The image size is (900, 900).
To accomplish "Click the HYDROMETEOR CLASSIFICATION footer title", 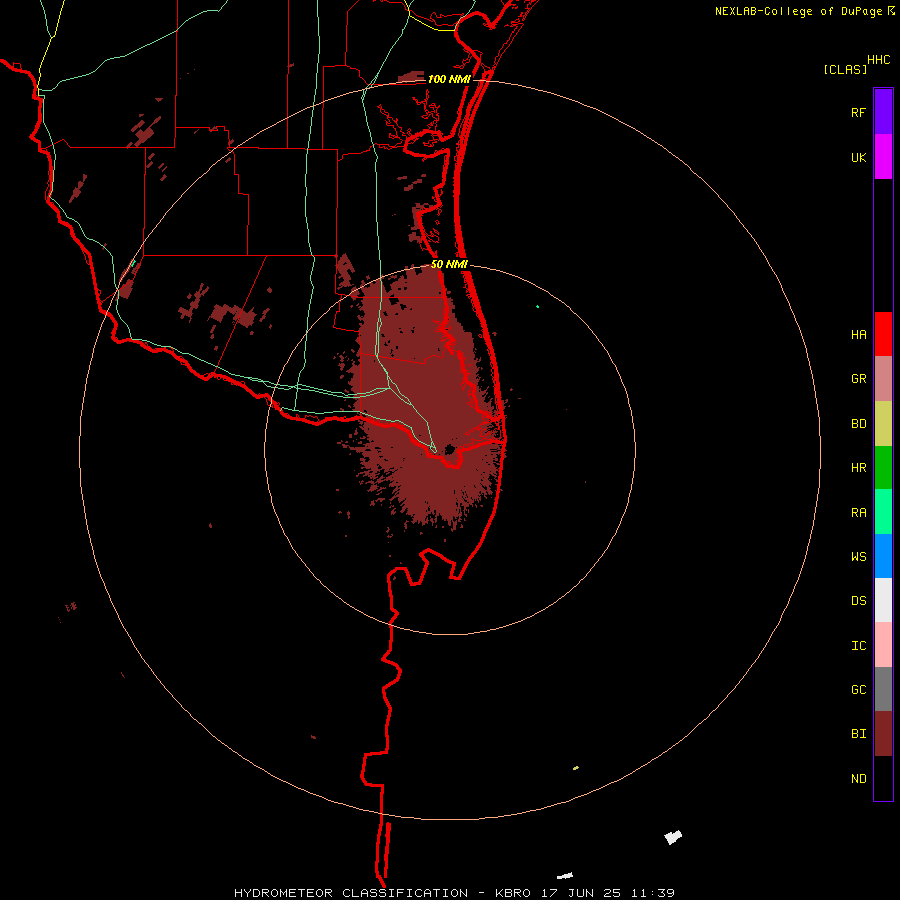I will [x=351, y=893].
